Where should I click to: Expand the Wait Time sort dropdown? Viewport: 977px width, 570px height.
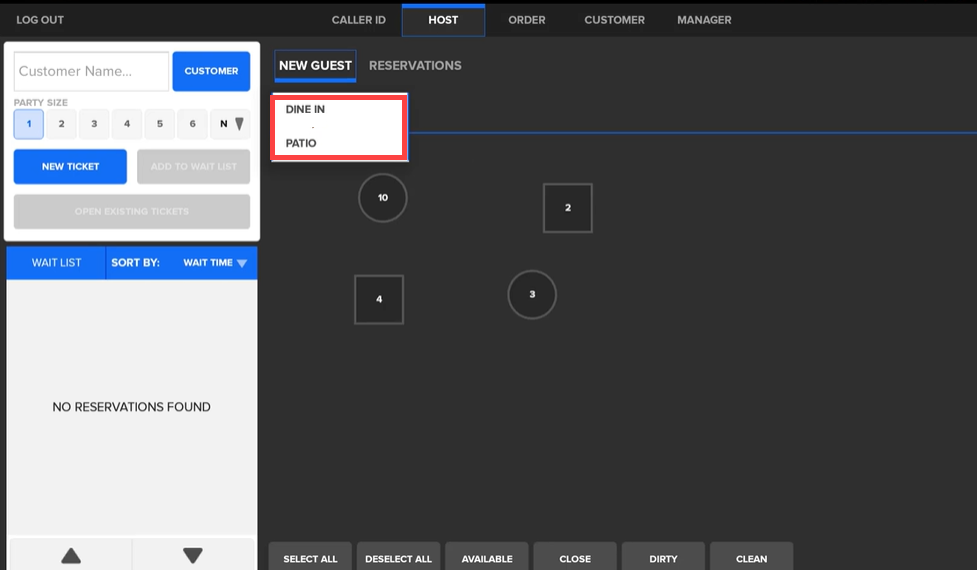[x=214, y=263]
